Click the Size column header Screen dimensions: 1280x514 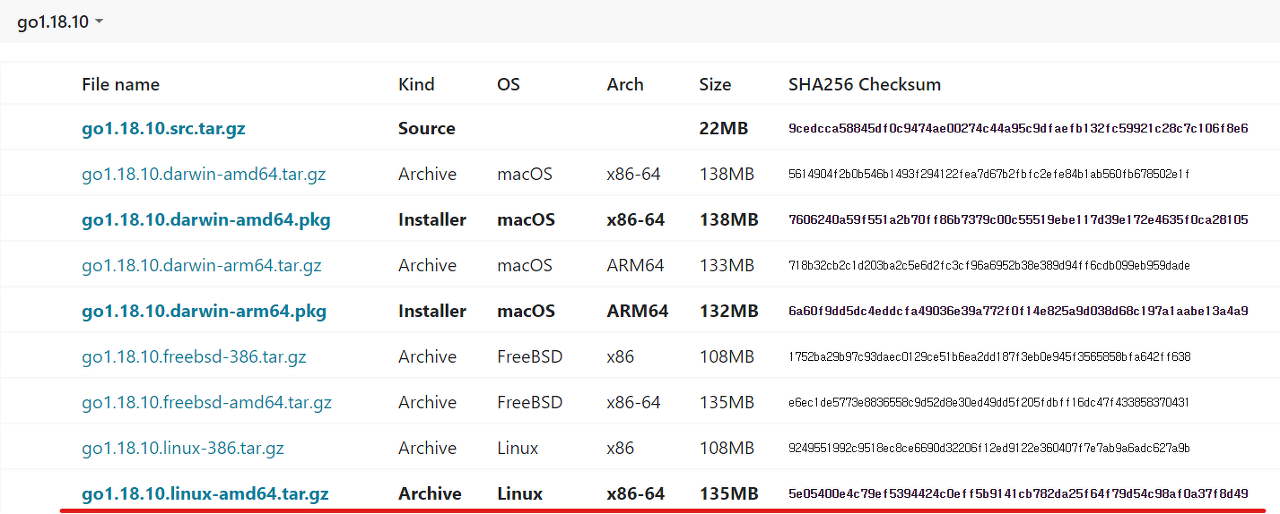(715, 84)
